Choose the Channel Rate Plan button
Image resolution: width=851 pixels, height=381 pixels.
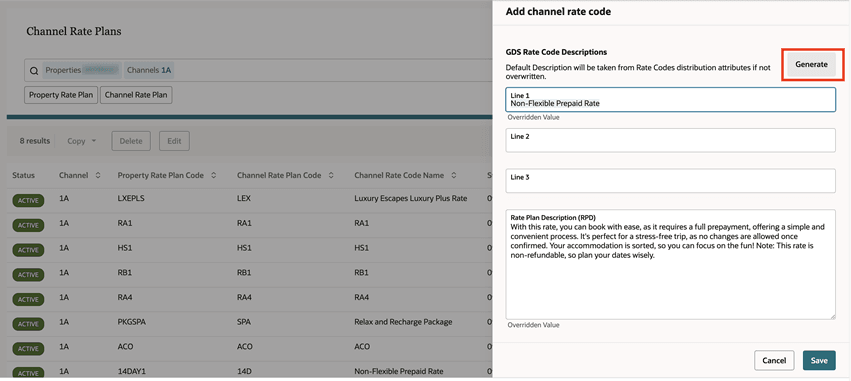point(136,95)
